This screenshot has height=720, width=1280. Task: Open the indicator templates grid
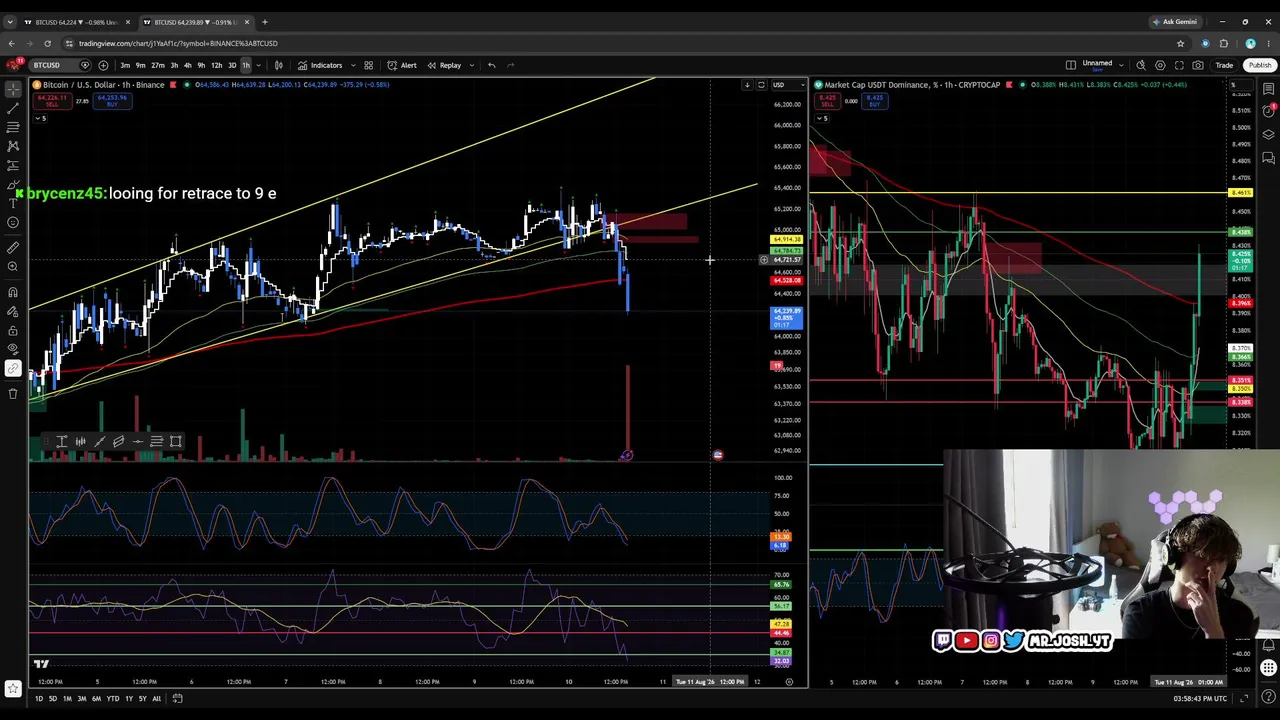(x=368, y=65)
